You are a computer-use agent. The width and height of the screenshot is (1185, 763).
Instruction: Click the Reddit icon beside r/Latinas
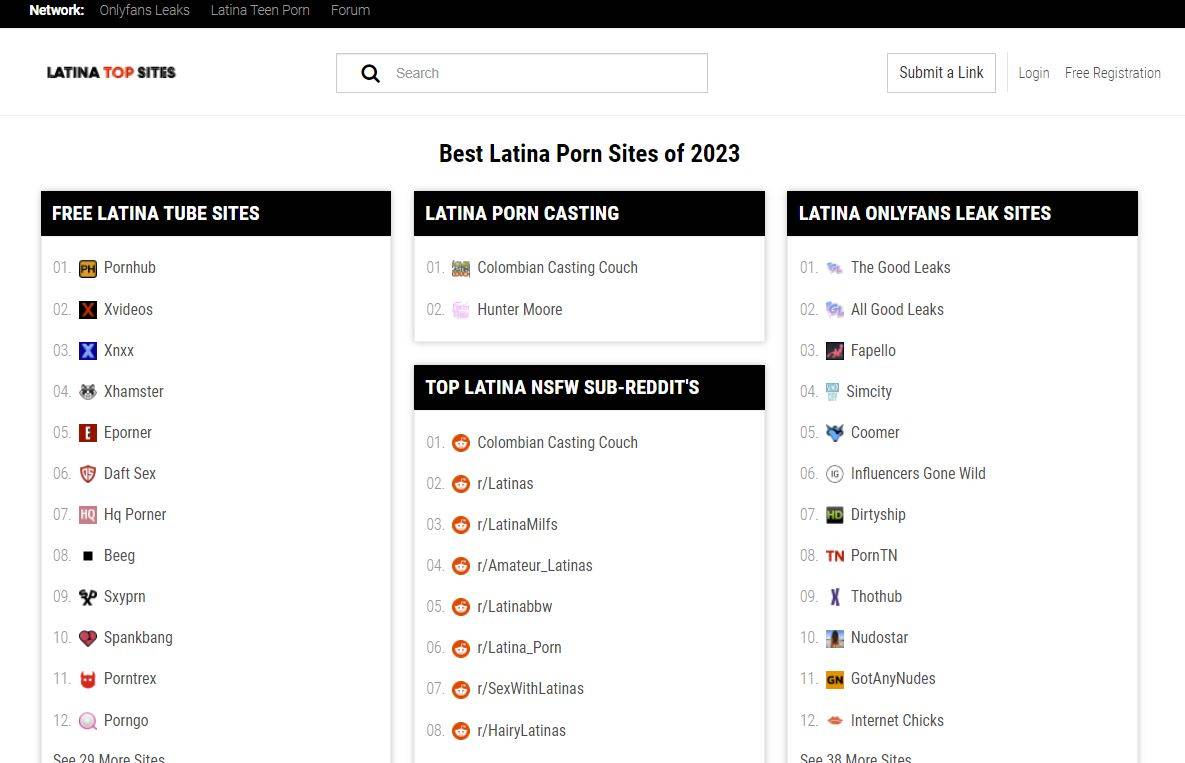[x=461, y=484]
